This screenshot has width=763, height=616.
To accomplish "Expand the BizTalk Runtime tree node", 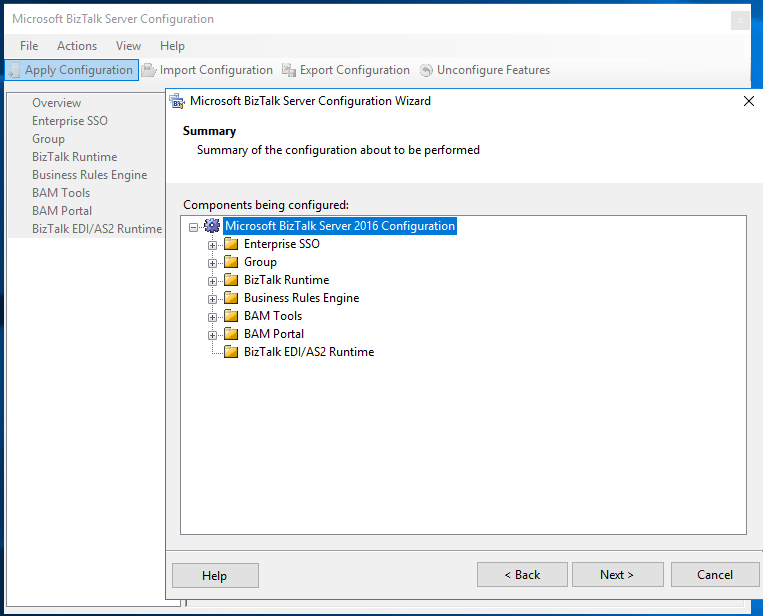I will pyautogui.click(x=212, y=281).
